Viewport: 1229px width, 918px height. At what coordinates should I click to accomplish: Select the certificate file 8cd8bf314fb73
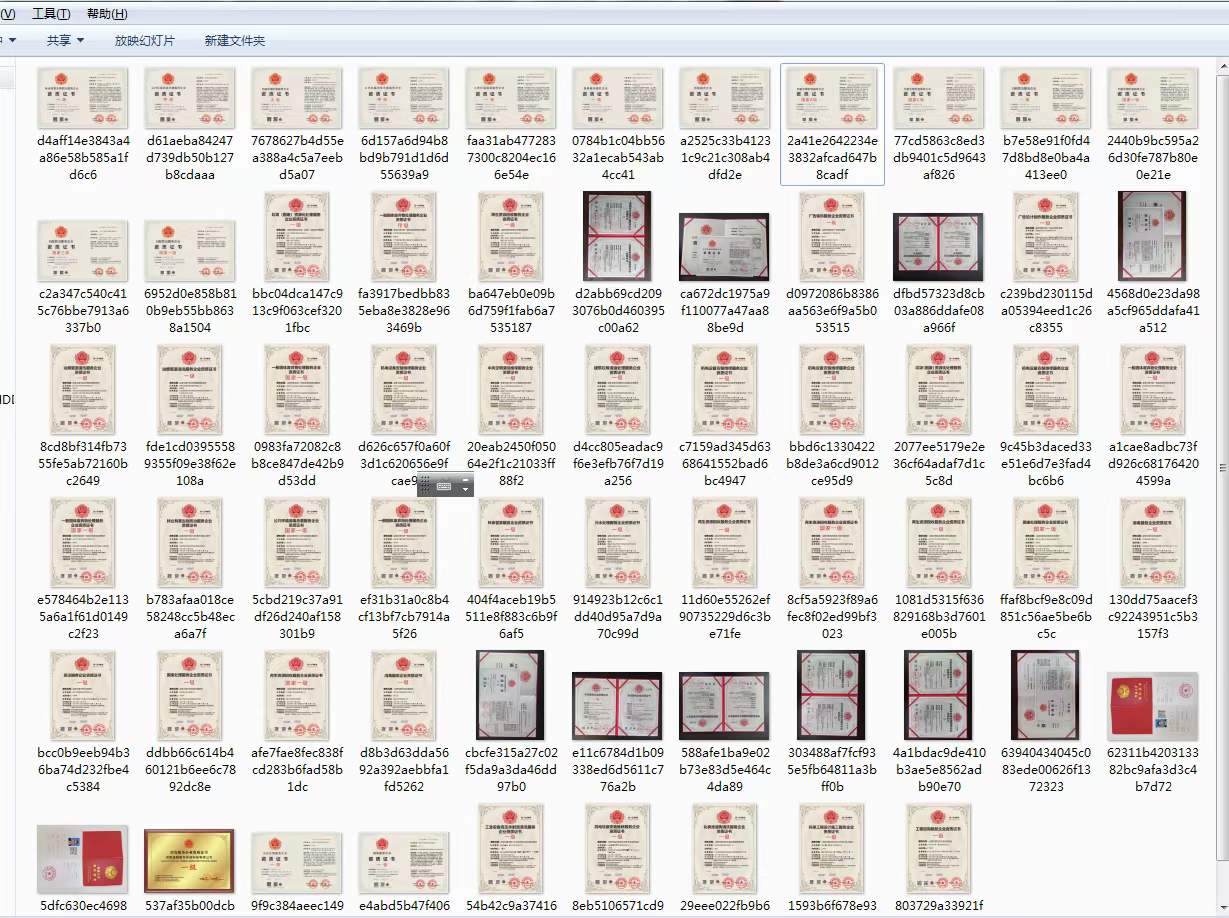[x=82, y=390]
